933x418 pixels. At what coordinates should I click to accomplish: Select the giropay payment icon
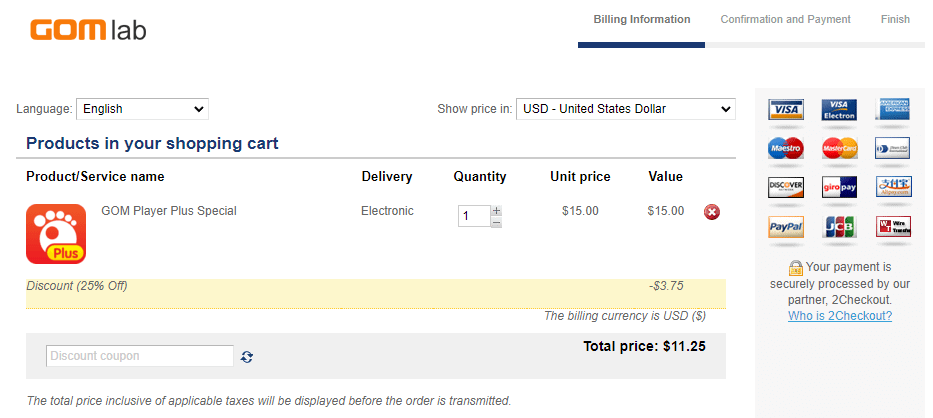pyautogui.click(x=840, y=187)
